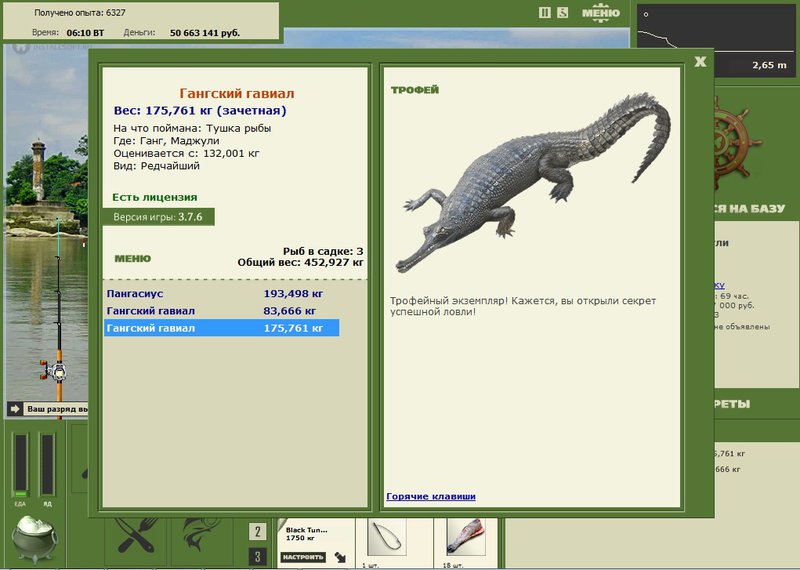
Task: Click the ТРОФЕЙ heading
Action: [x=415, y=90]
